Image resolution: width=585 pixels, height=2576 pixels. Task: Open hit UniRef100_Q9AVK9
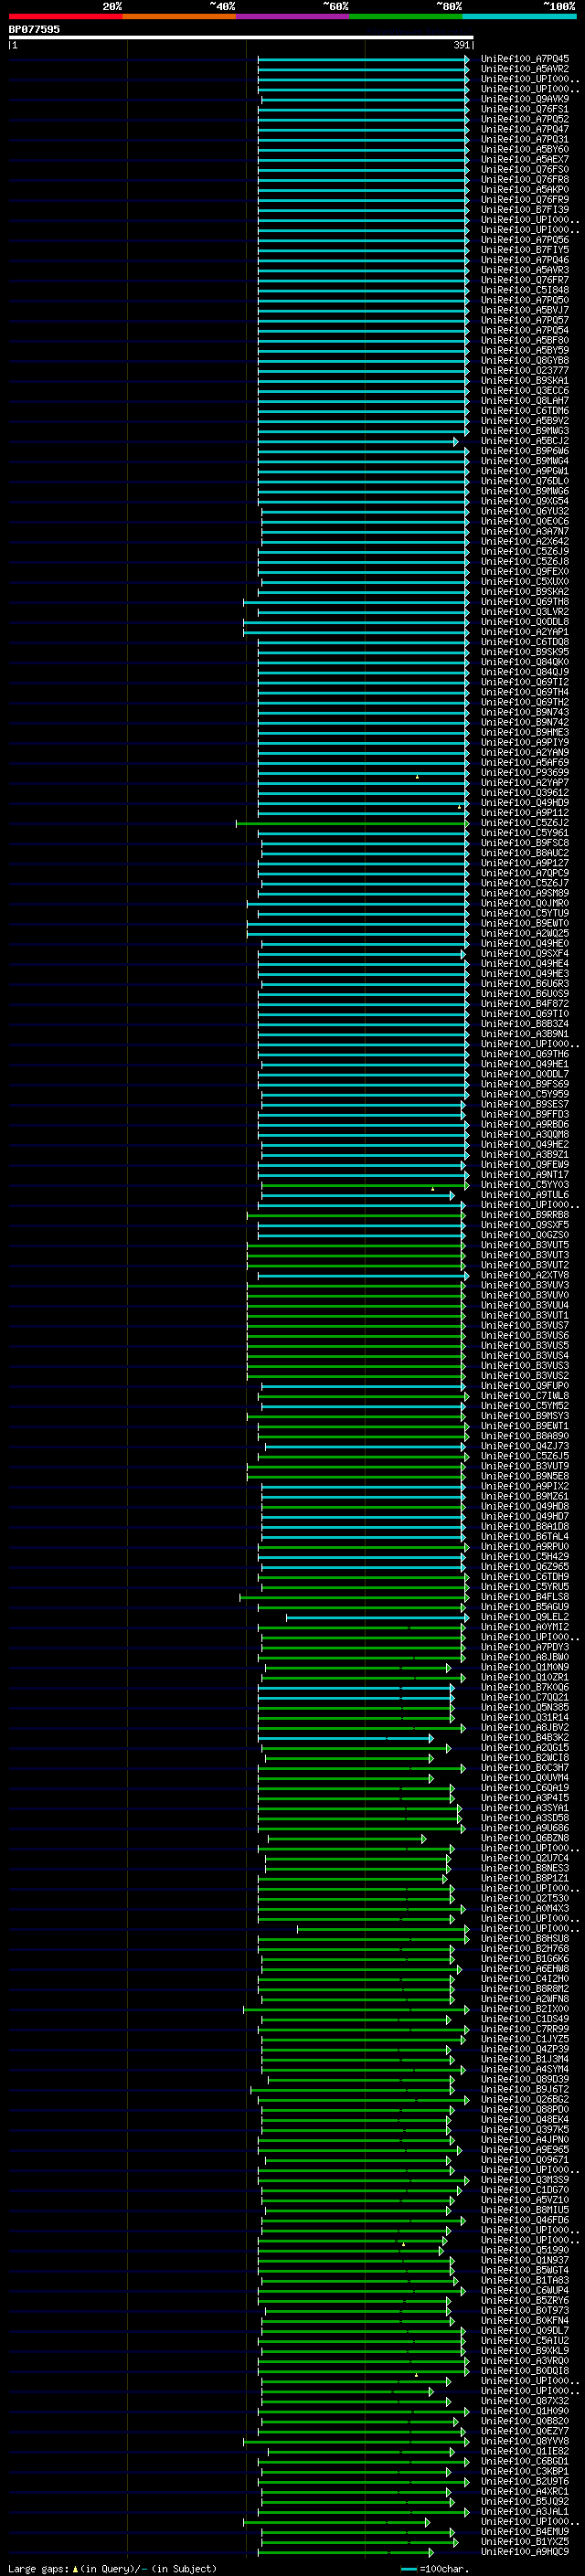click(x=525, y=99)
